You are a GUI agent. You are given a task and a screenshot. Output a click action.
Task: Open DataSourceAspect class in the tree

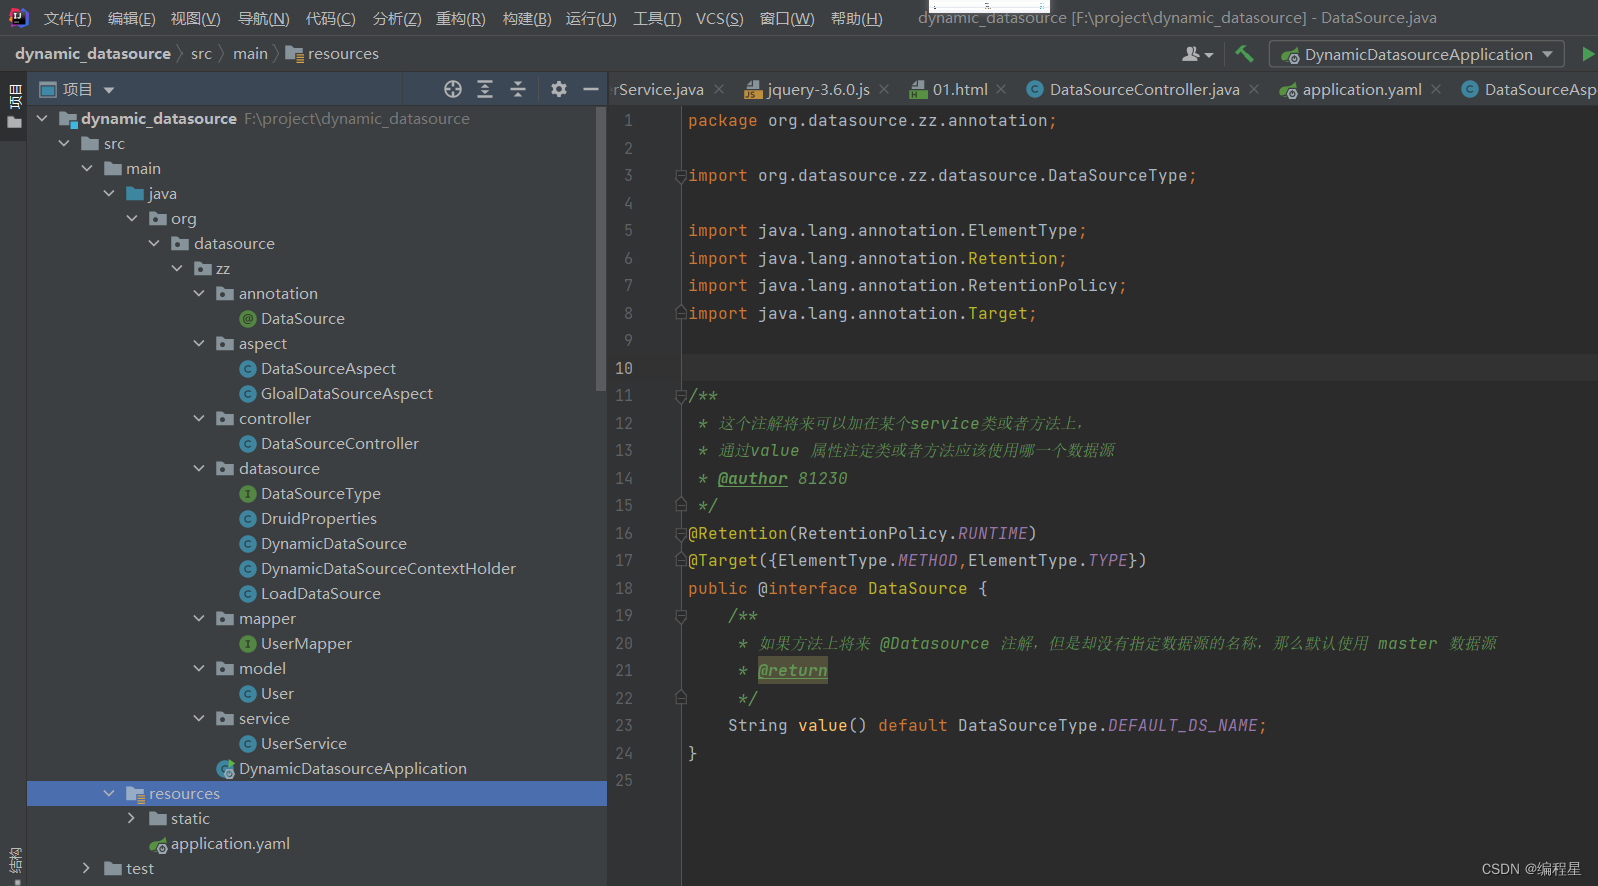tap(328, 368)
